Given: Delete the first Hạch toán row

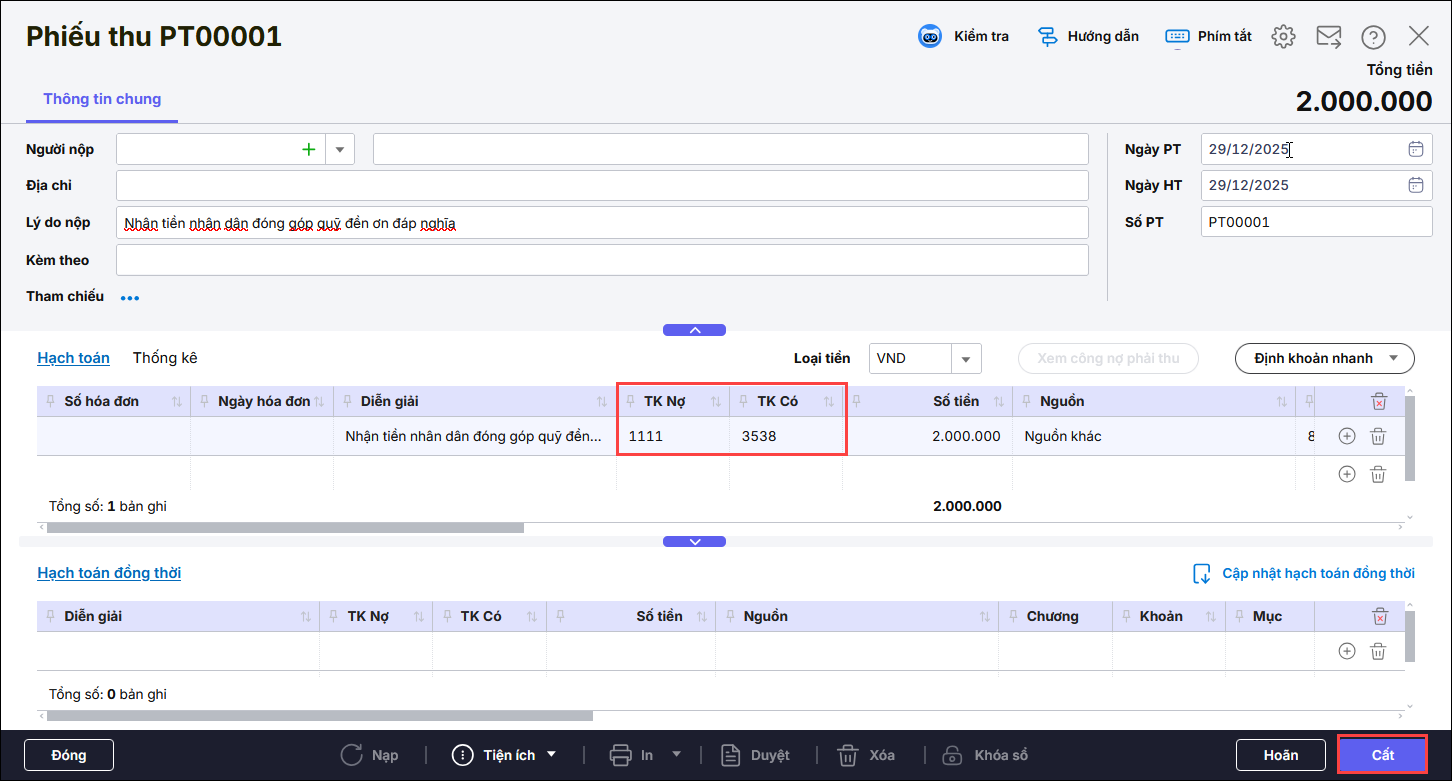Looking at the screenshot, I should [1377, 436].
